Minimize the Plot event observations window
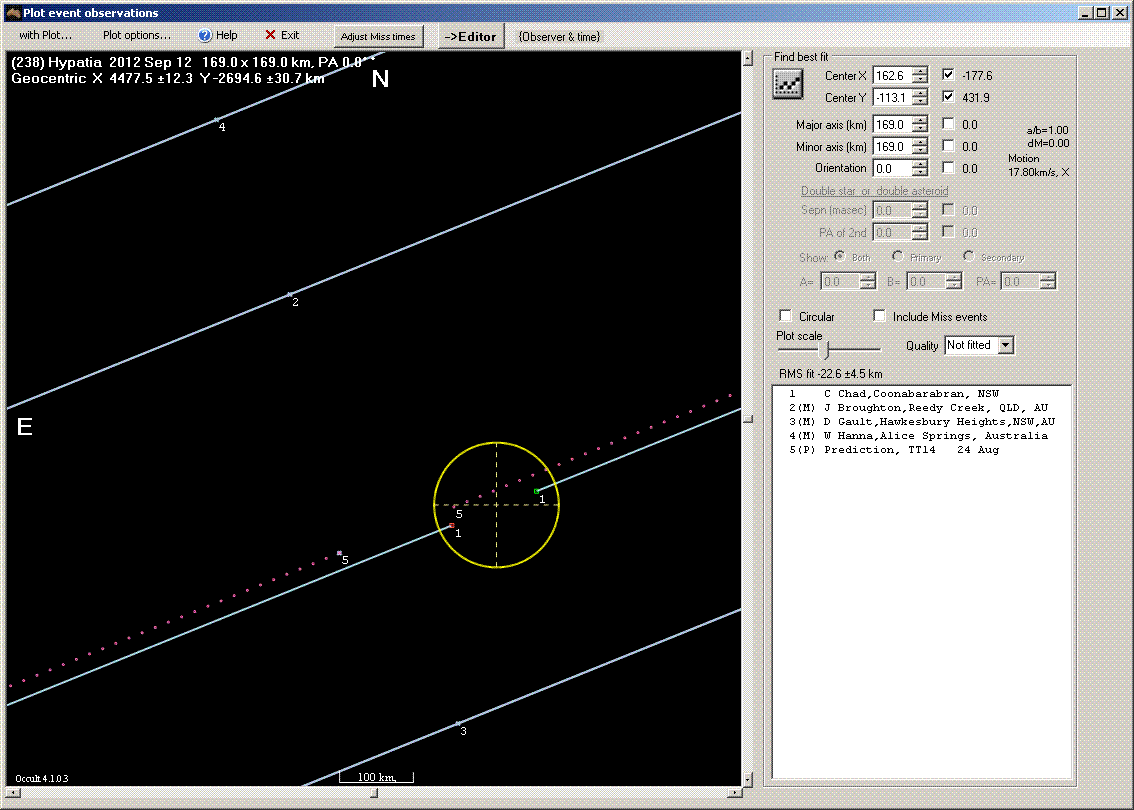The width and height of the screenshot is (1134, 810). 1086,12
